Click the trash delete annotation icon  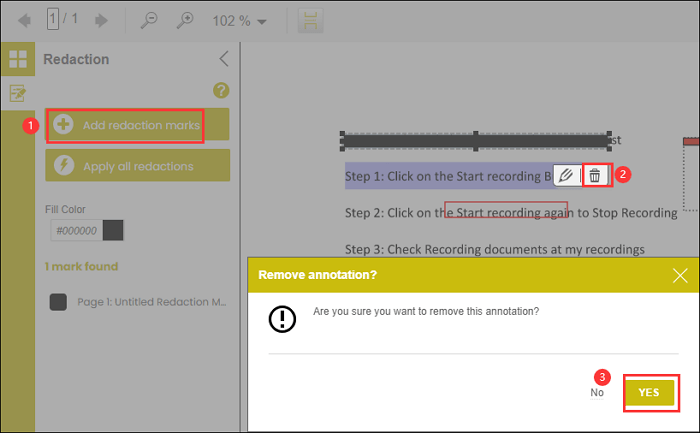[x=595, y=175]
